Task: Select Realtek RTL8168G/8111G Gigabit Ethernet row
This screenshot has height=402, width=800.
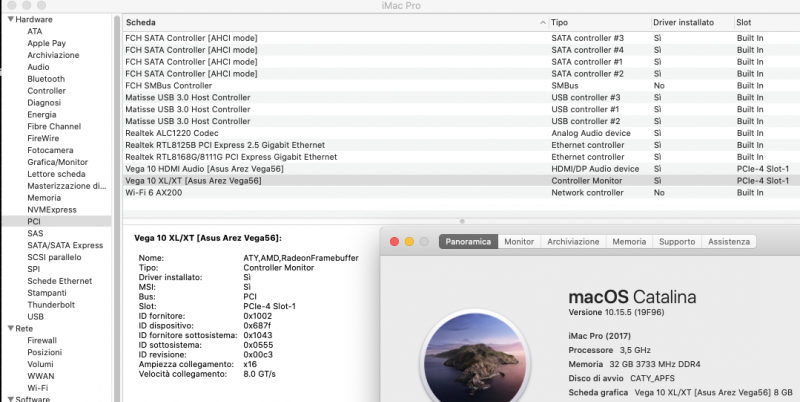Action: click(461, 157)
